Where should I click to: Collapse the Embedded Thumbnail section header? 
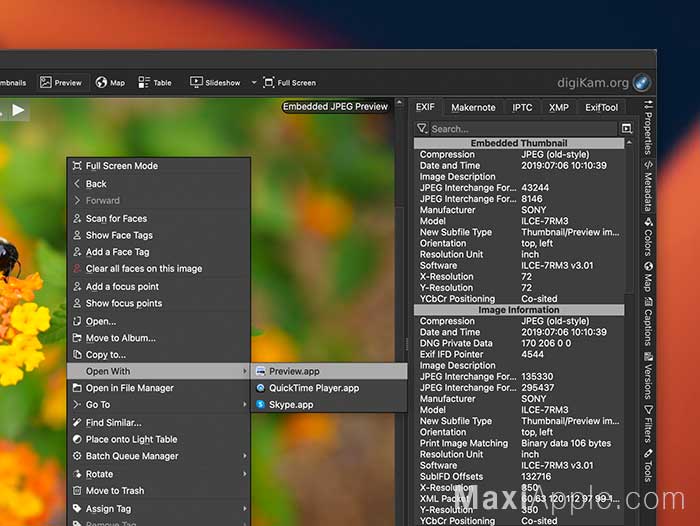519,143
